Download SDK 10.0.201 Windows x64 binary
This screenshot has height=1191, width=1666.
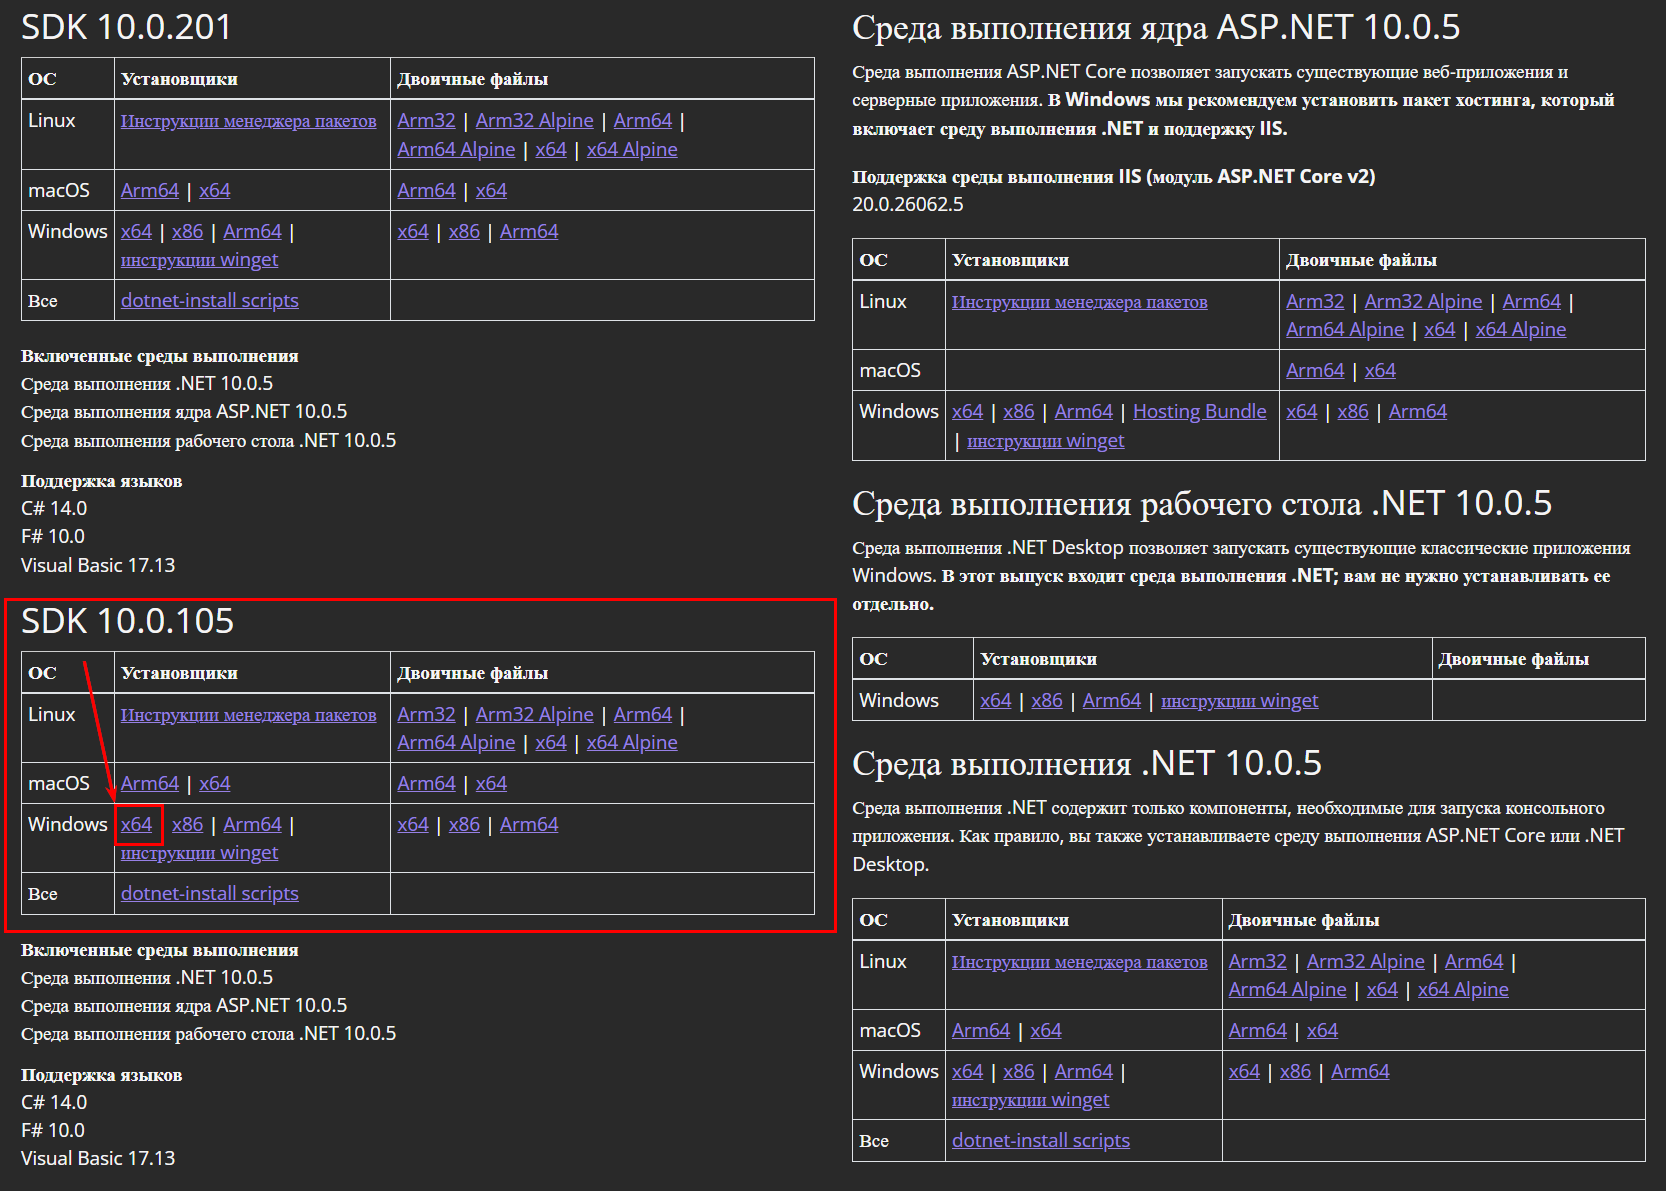(413, 232)
